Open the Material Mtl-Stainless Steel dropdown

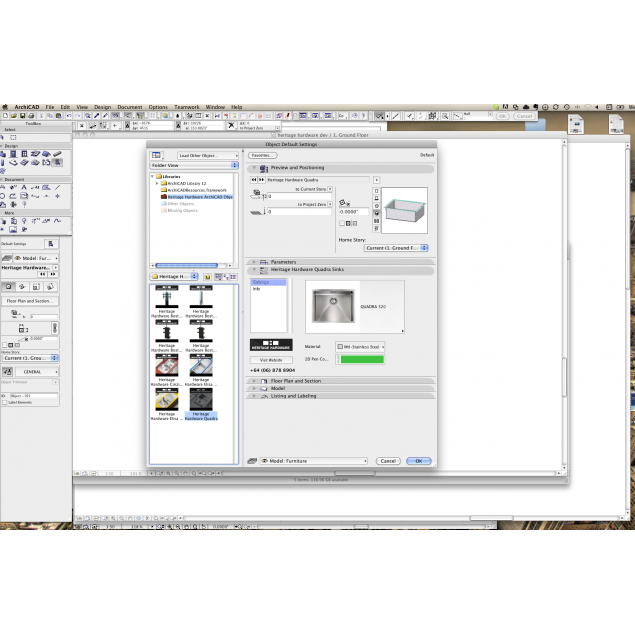360,347
